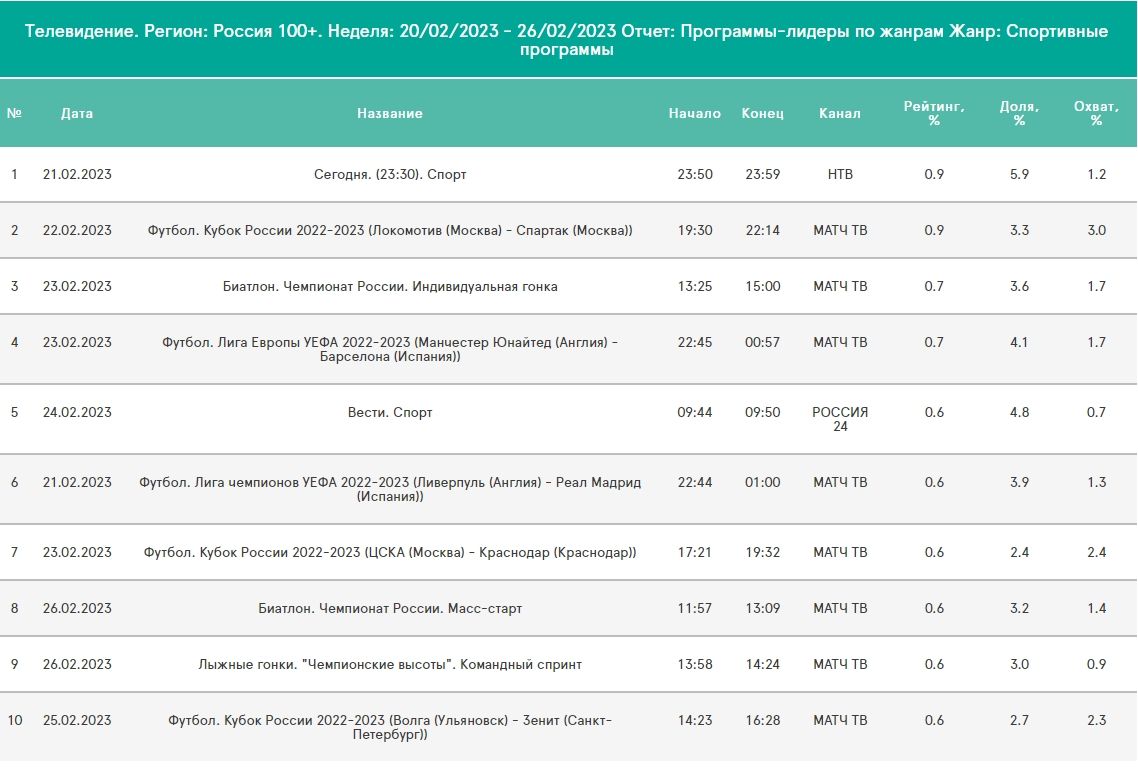This screenshot has height=768, width=1138.
Task: Click the 'Рейтинг, %' column header
Action: tap(934, 113)
